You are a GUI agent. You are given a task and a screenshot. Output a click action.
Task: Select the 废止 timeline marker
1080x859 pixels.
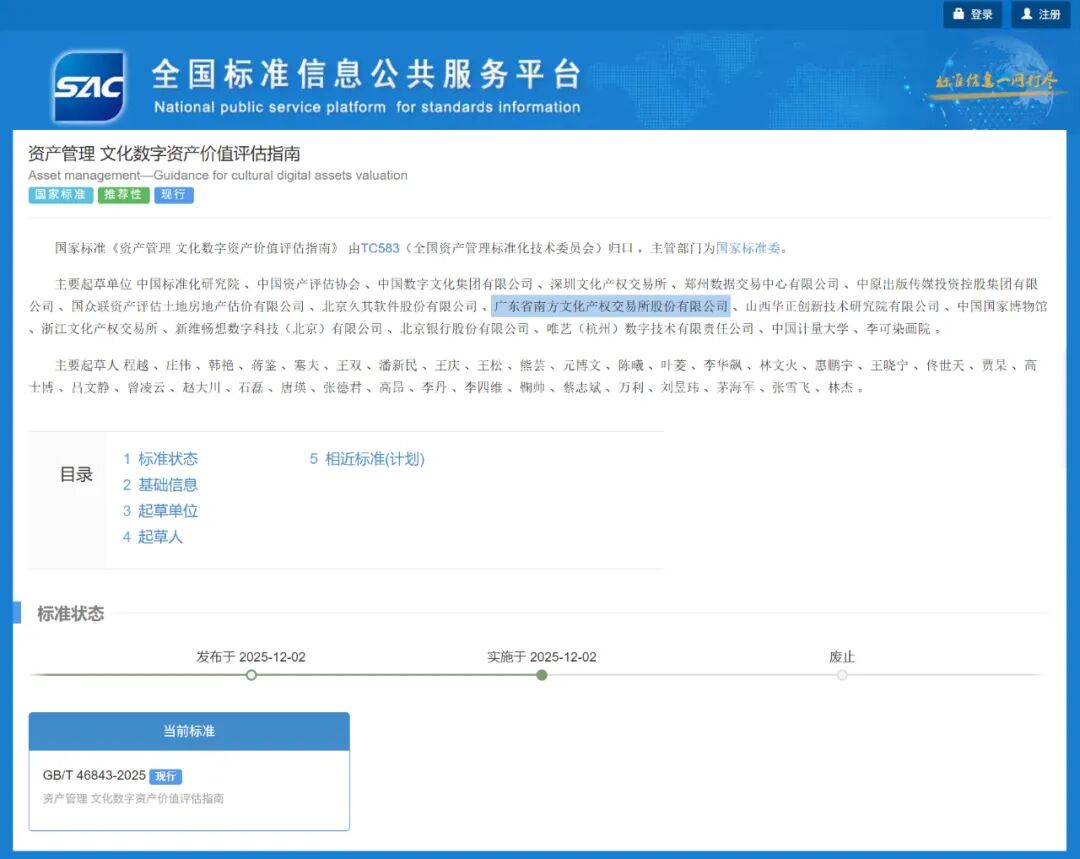(x=842, y=675)
